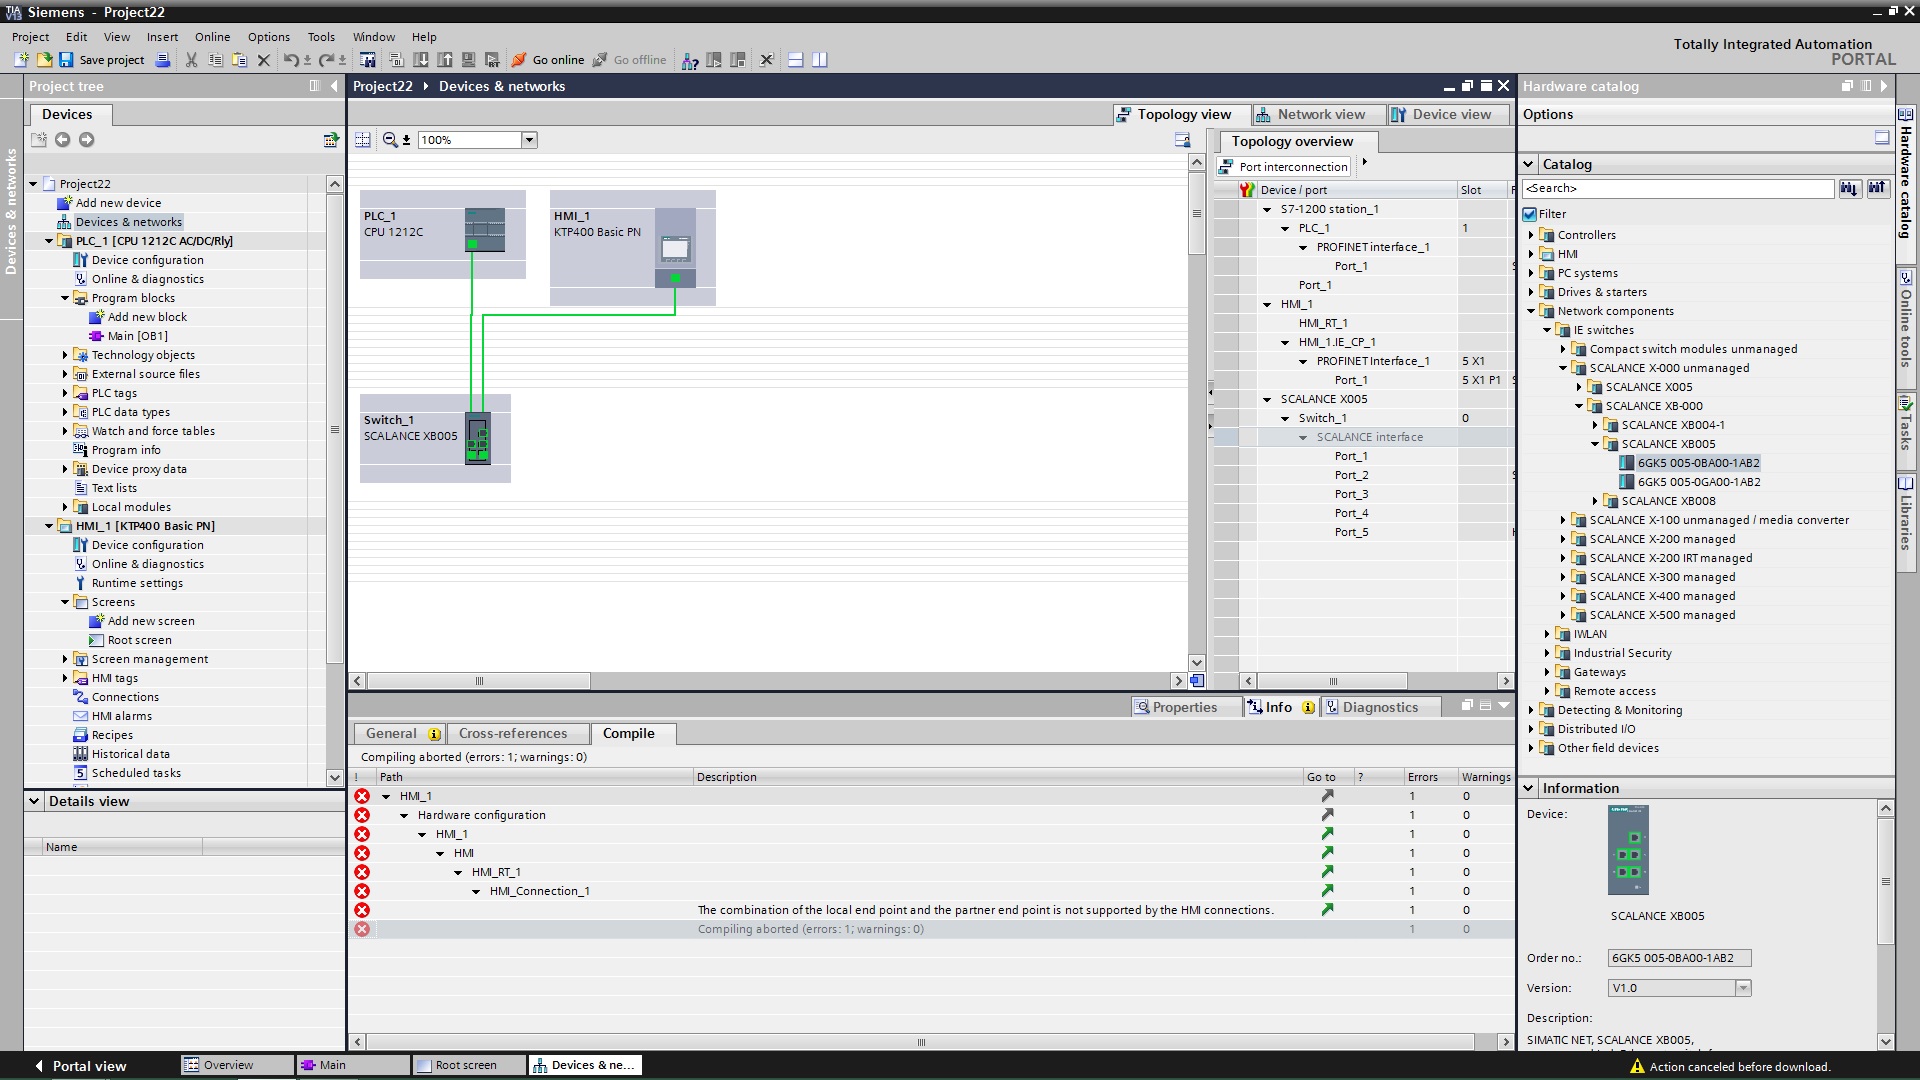Select Add new device in Project tree
Screen dimensions: 1920x1080
click(x=118, y=203)
